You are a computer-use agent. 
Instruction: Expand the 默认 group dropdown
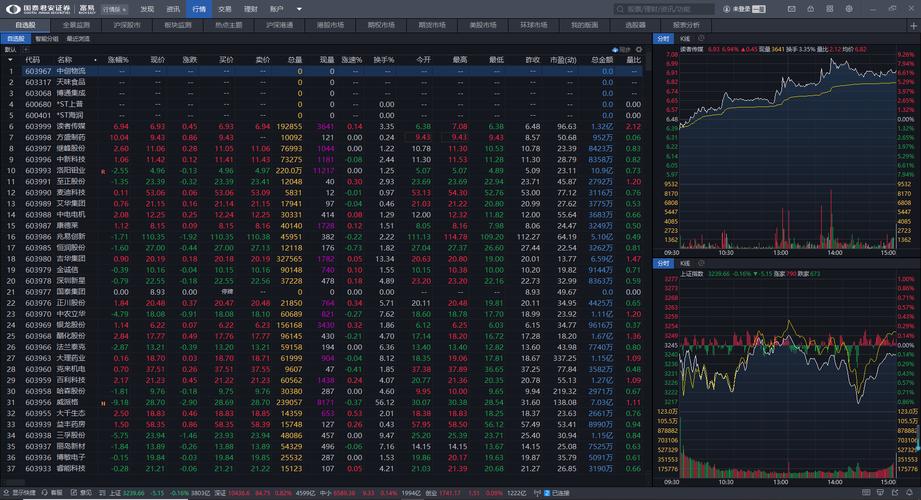click(11, 50)
